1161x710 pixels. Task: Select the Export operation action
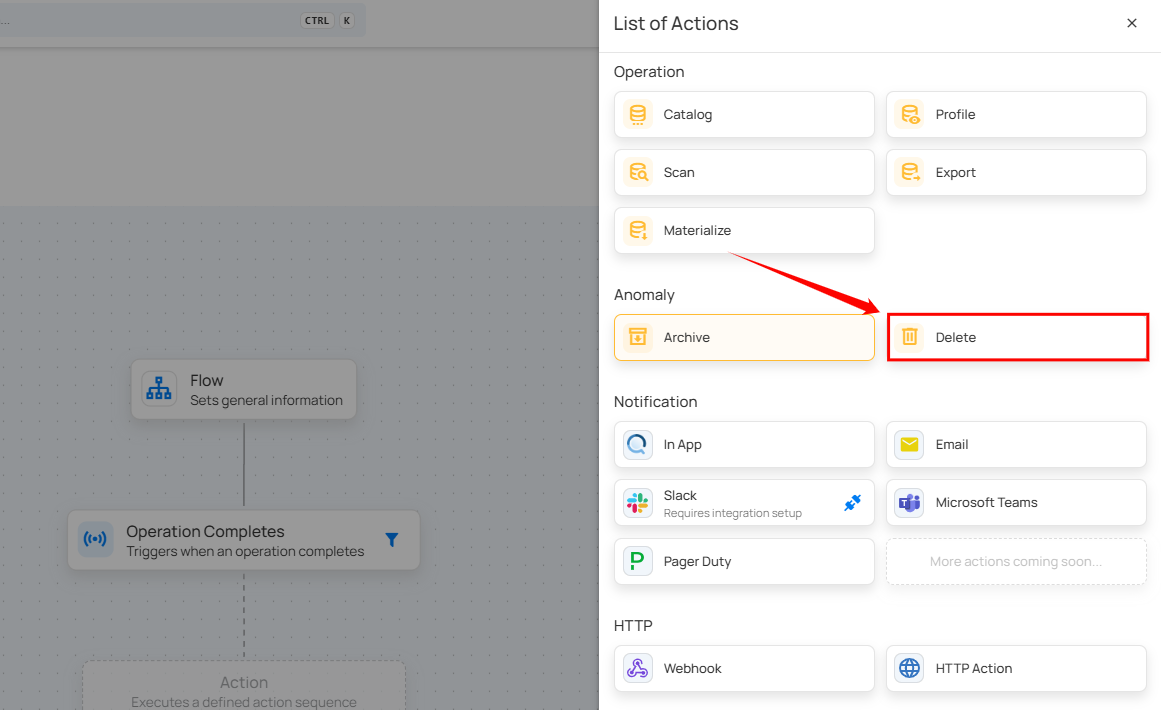[x=1016, y=173]
